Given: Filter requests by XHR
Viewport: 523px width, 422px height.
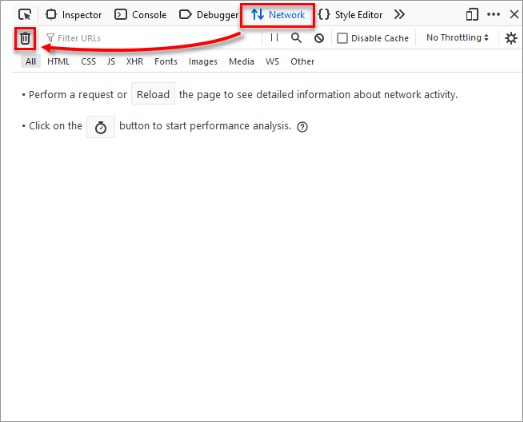Looking at the screenshot, I should tap(135, 61).
